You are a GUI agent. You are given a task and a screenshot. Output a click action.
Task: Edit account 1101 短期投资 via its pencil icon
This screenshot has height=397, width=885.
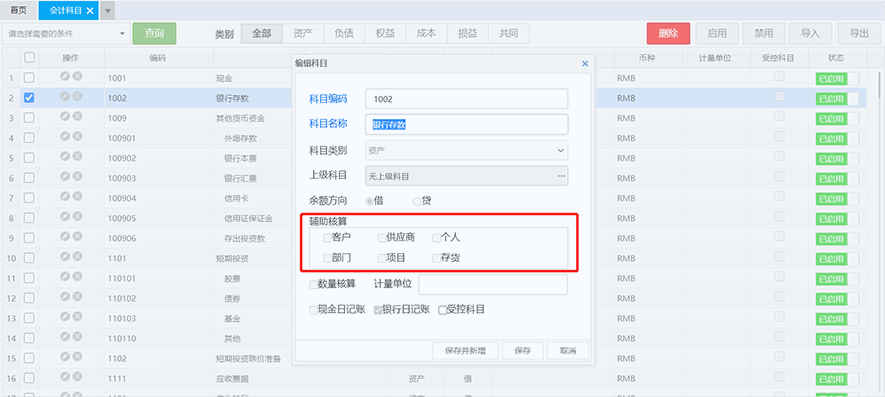pos(65,257)
